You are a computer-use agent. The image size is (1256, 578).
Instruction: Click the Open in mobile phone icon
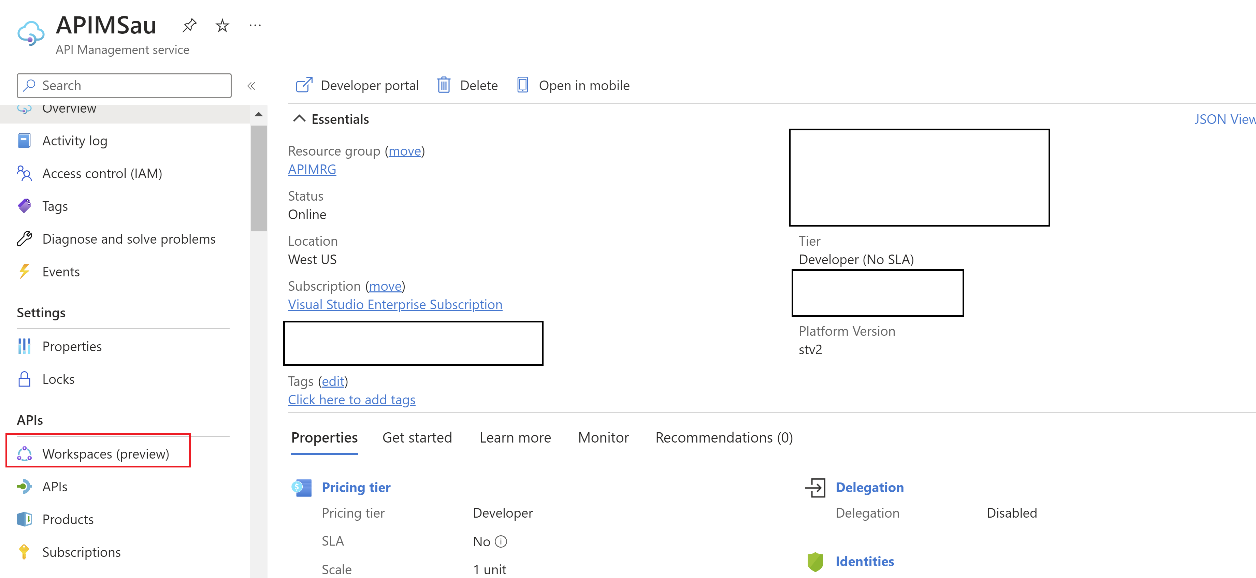[522, 85]
